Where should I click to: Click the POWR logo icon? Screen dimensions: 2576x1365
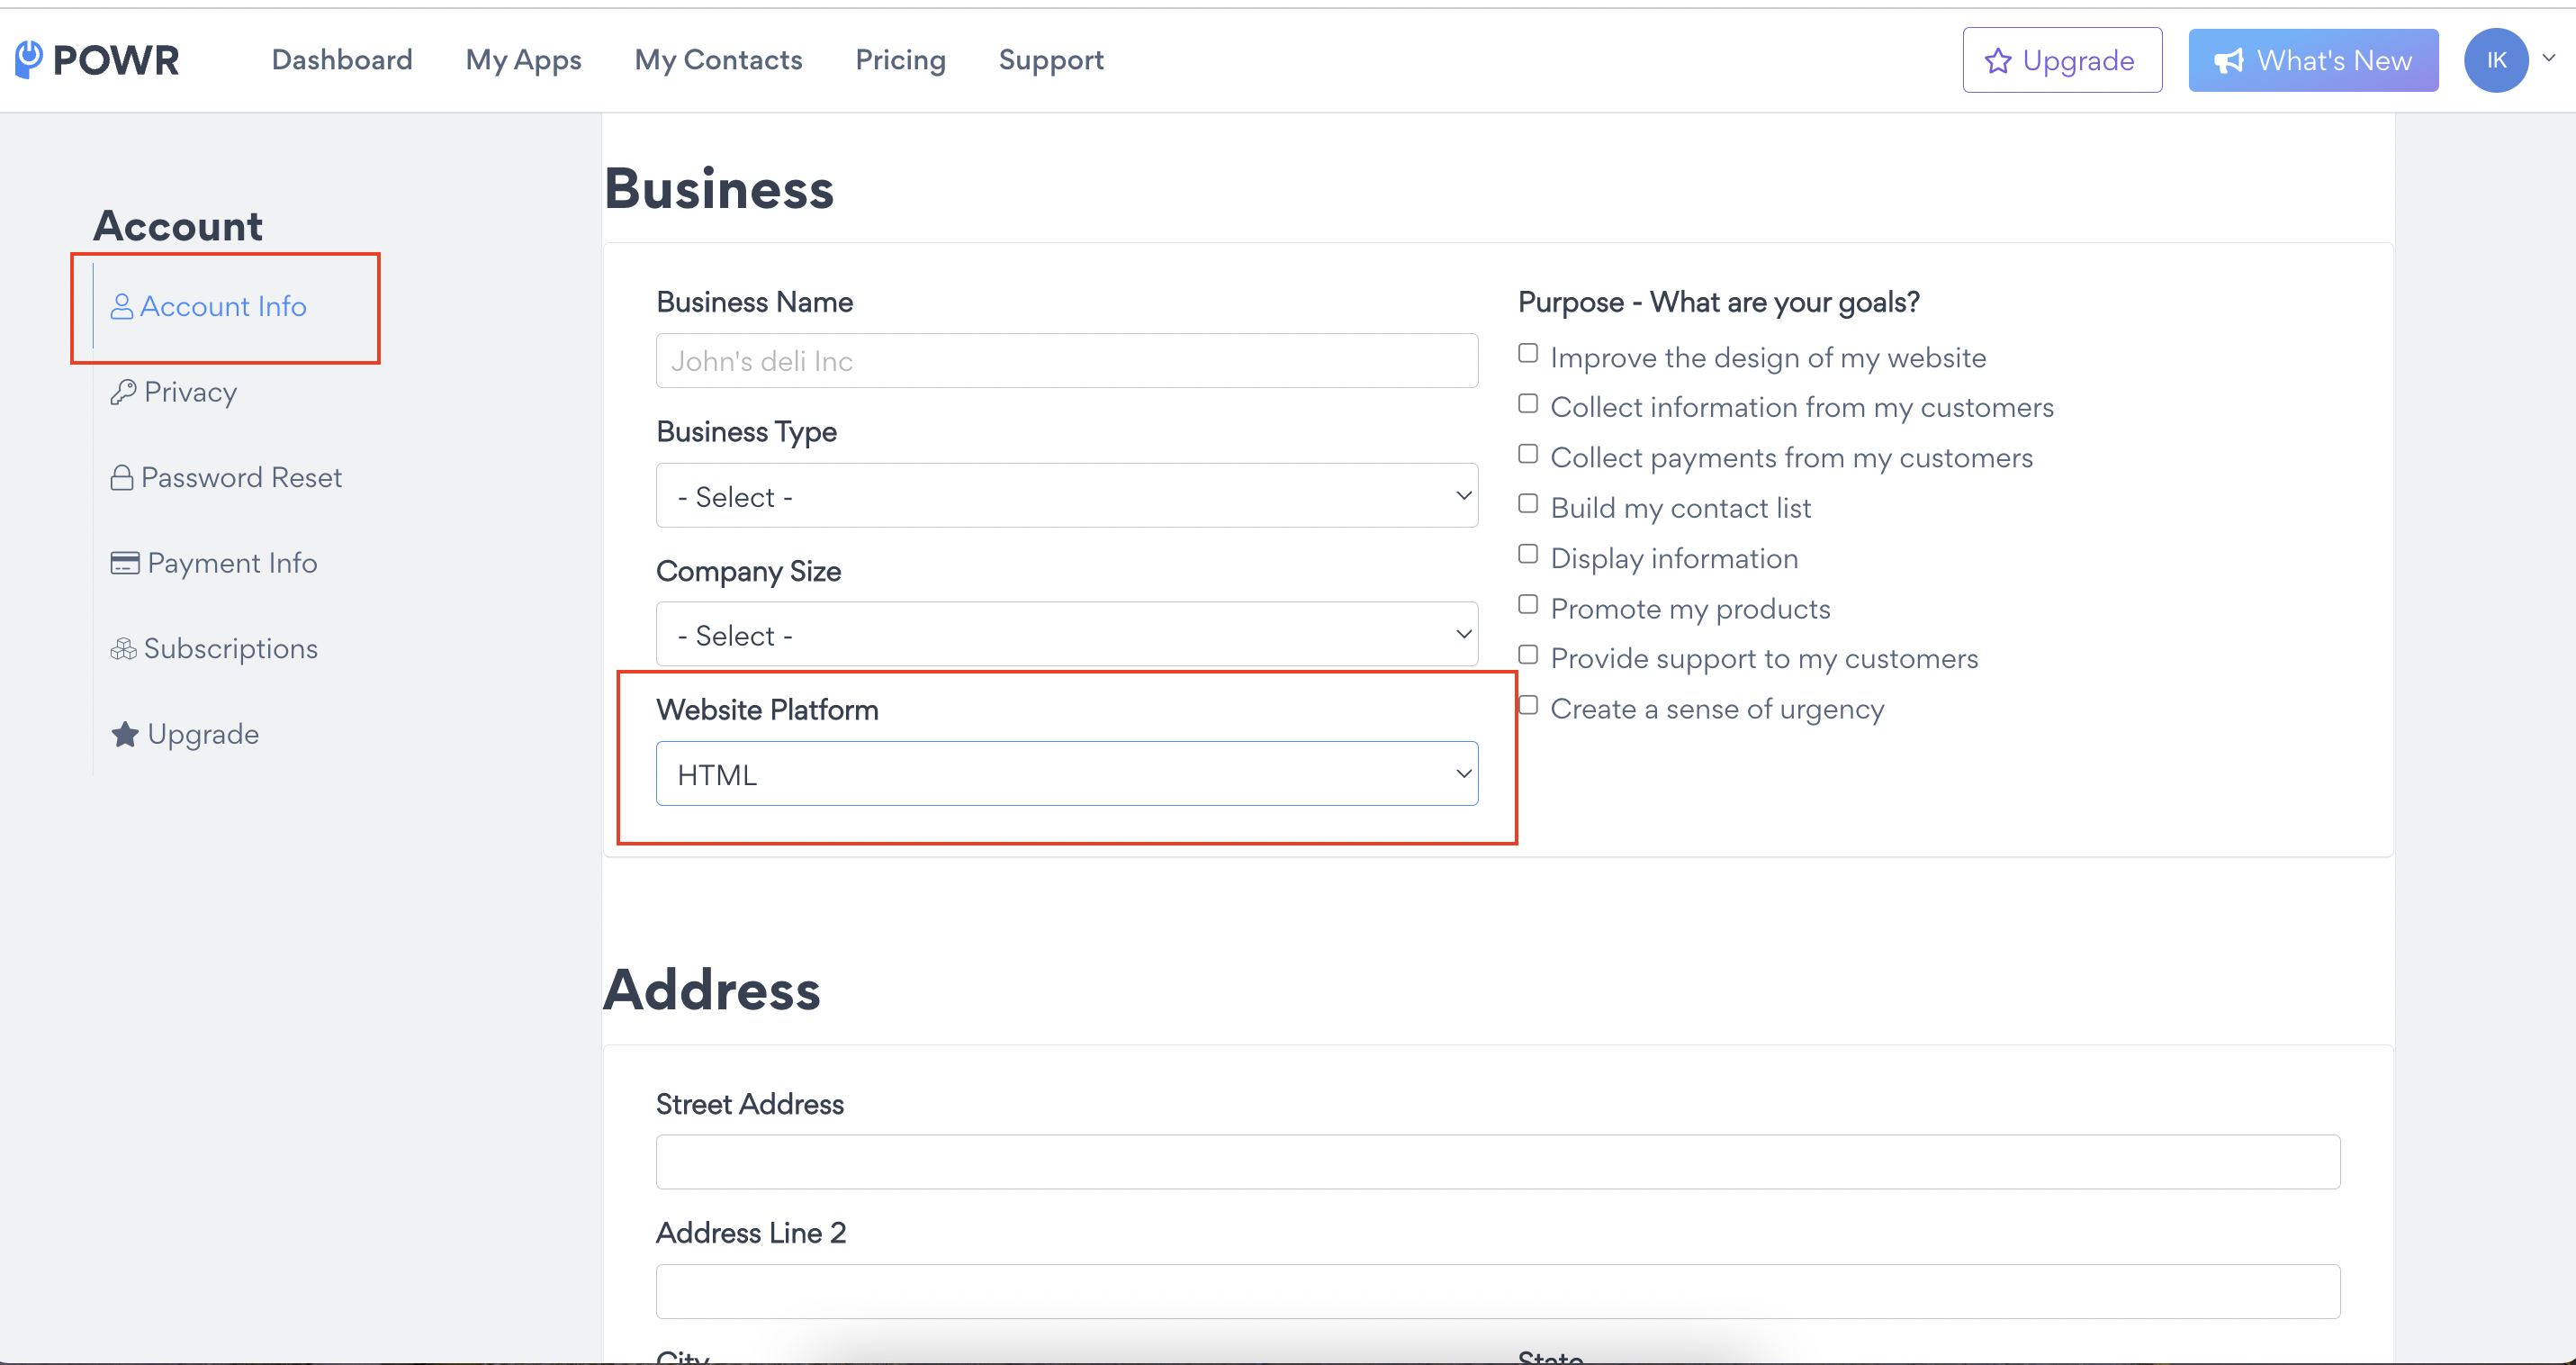29,59
